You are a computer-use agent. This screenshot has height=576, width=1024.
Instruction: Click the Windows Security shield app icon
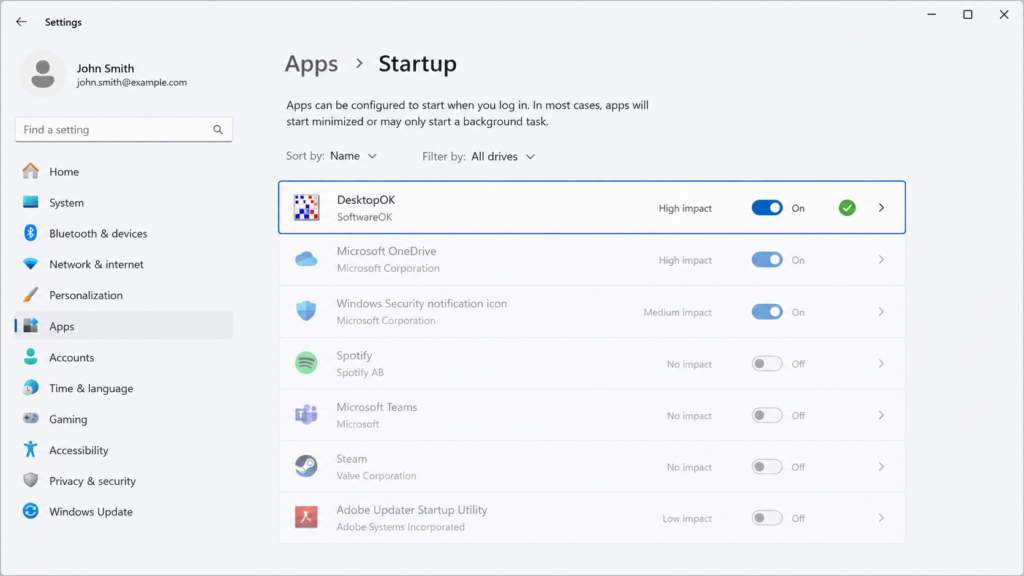306,311
